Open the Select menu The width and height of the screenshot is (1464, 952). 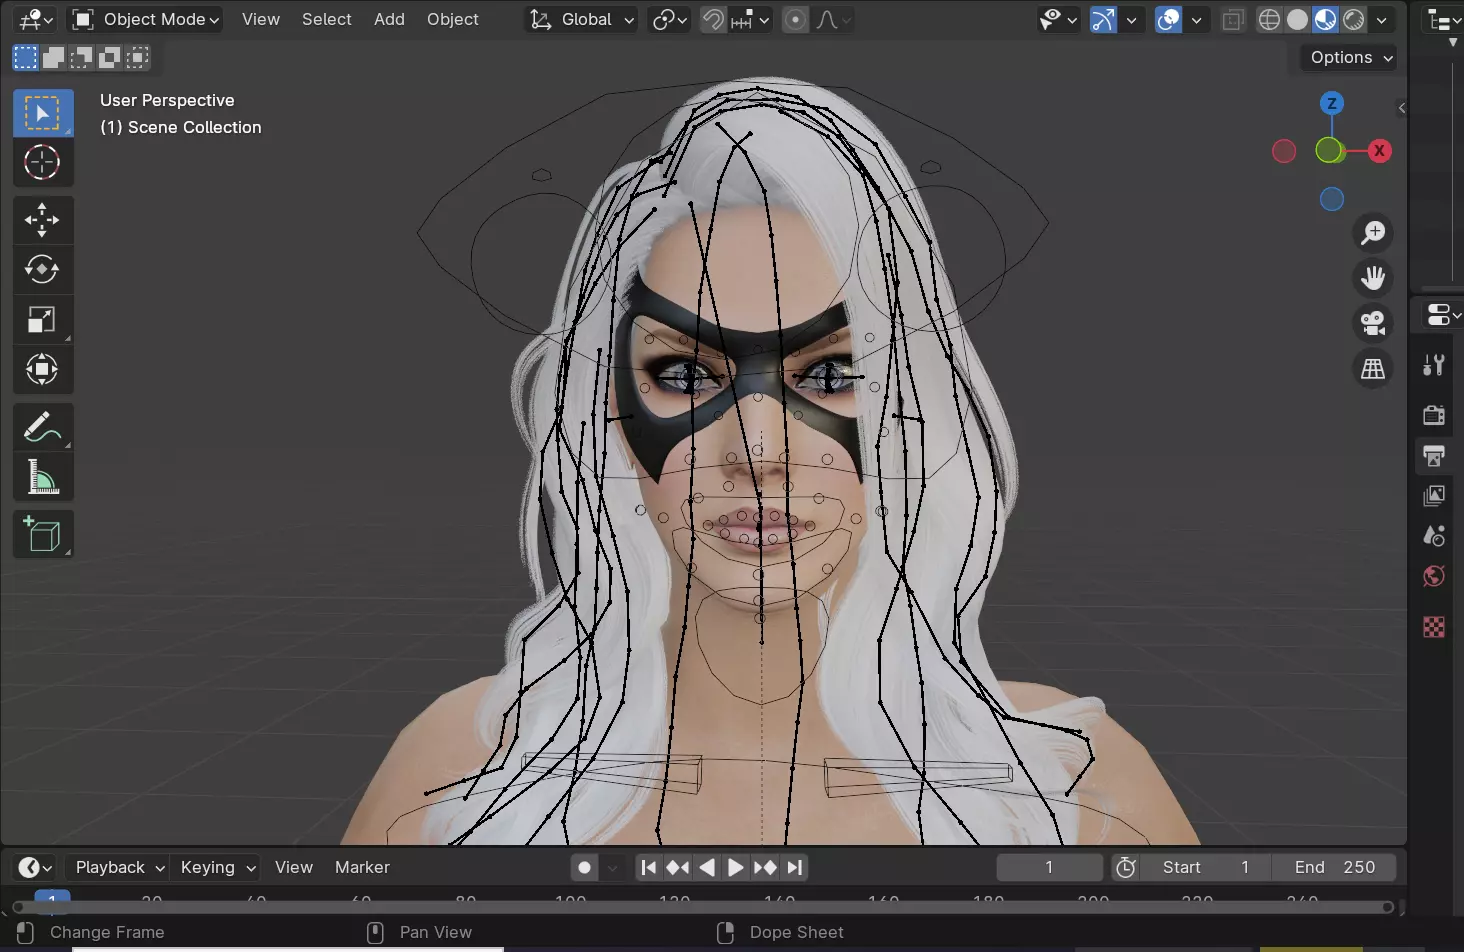click(x=326, y=19)
